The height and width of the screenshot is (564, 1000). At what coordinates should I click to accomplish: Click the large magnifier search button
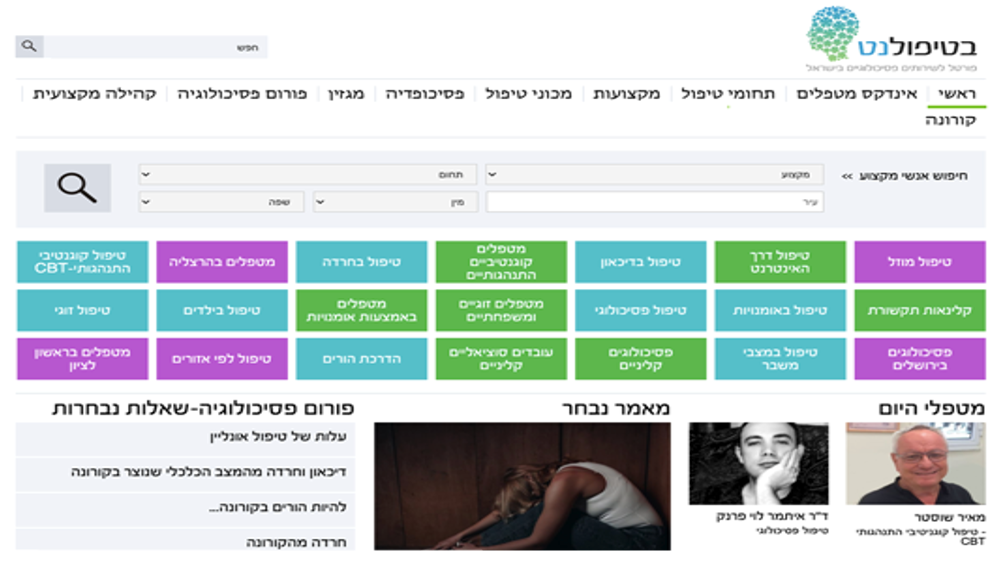pos(77,187)
